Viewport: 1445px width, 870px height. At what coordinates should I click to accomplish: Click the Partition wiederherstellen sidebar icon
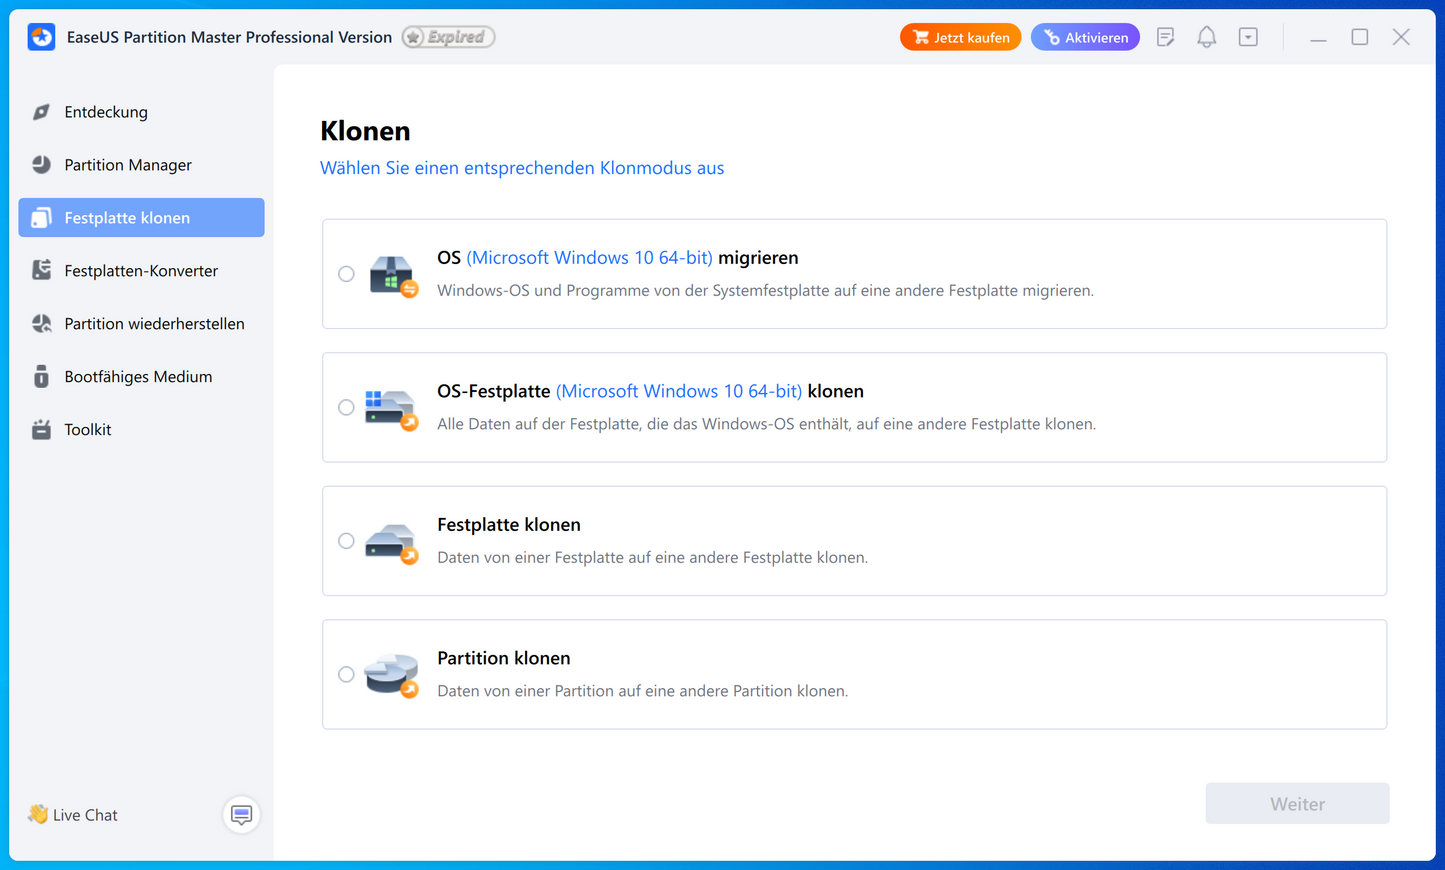[41, 324]
